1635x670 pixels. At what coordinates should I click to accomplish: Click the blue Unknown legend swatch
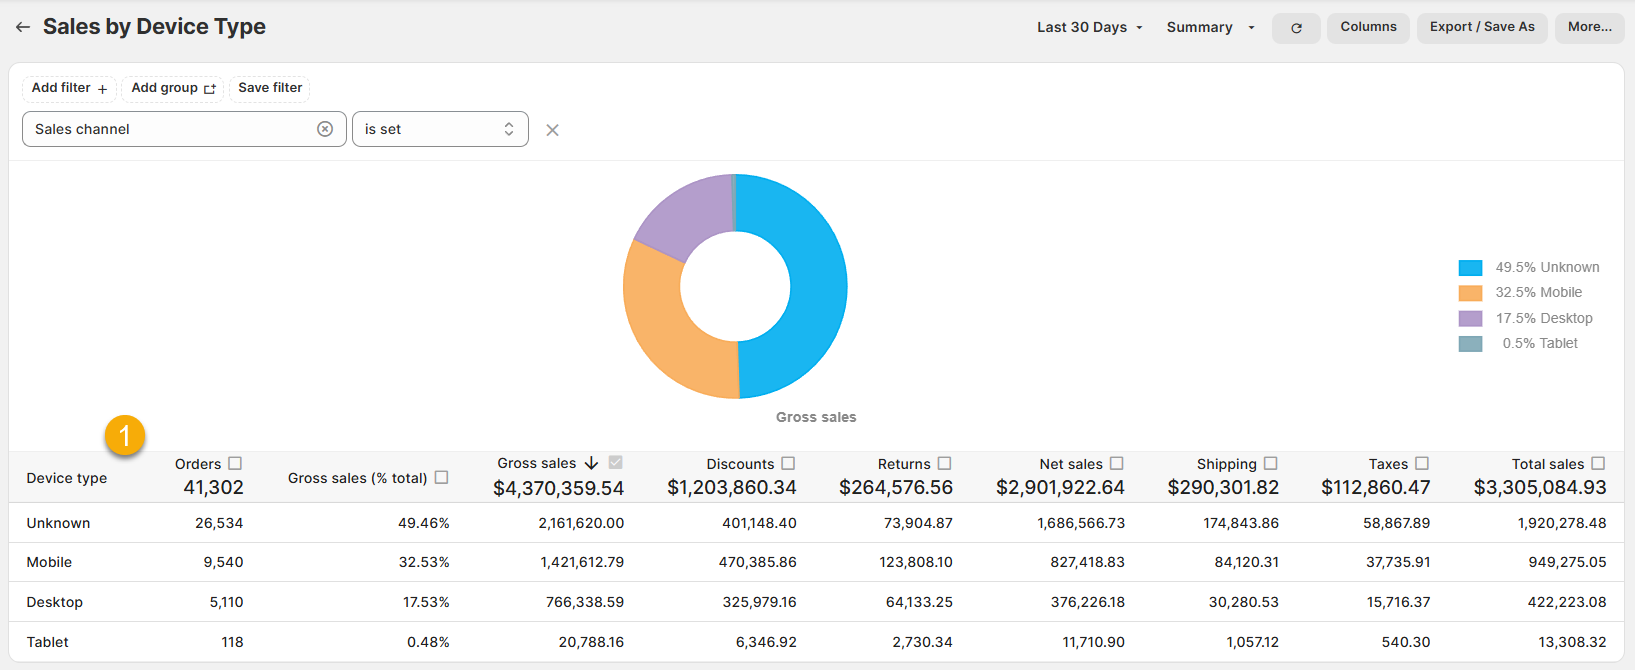tap(1470, 268)
